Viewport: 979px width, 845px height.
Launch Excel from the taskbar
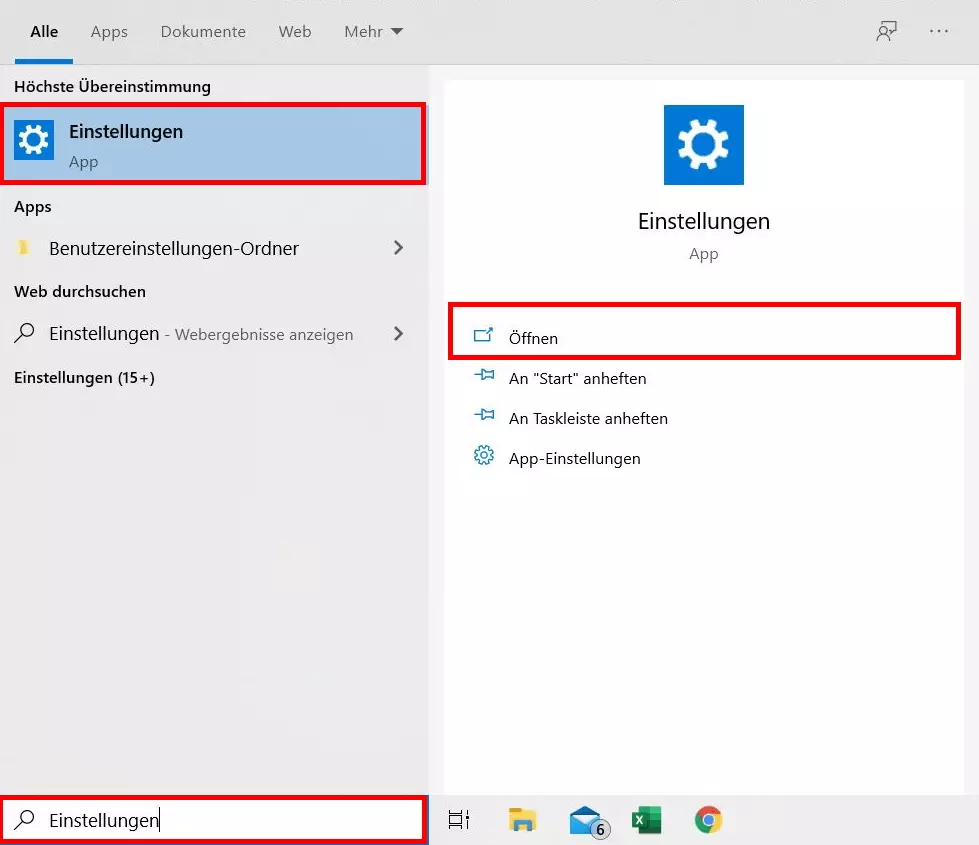click(646, 820)
